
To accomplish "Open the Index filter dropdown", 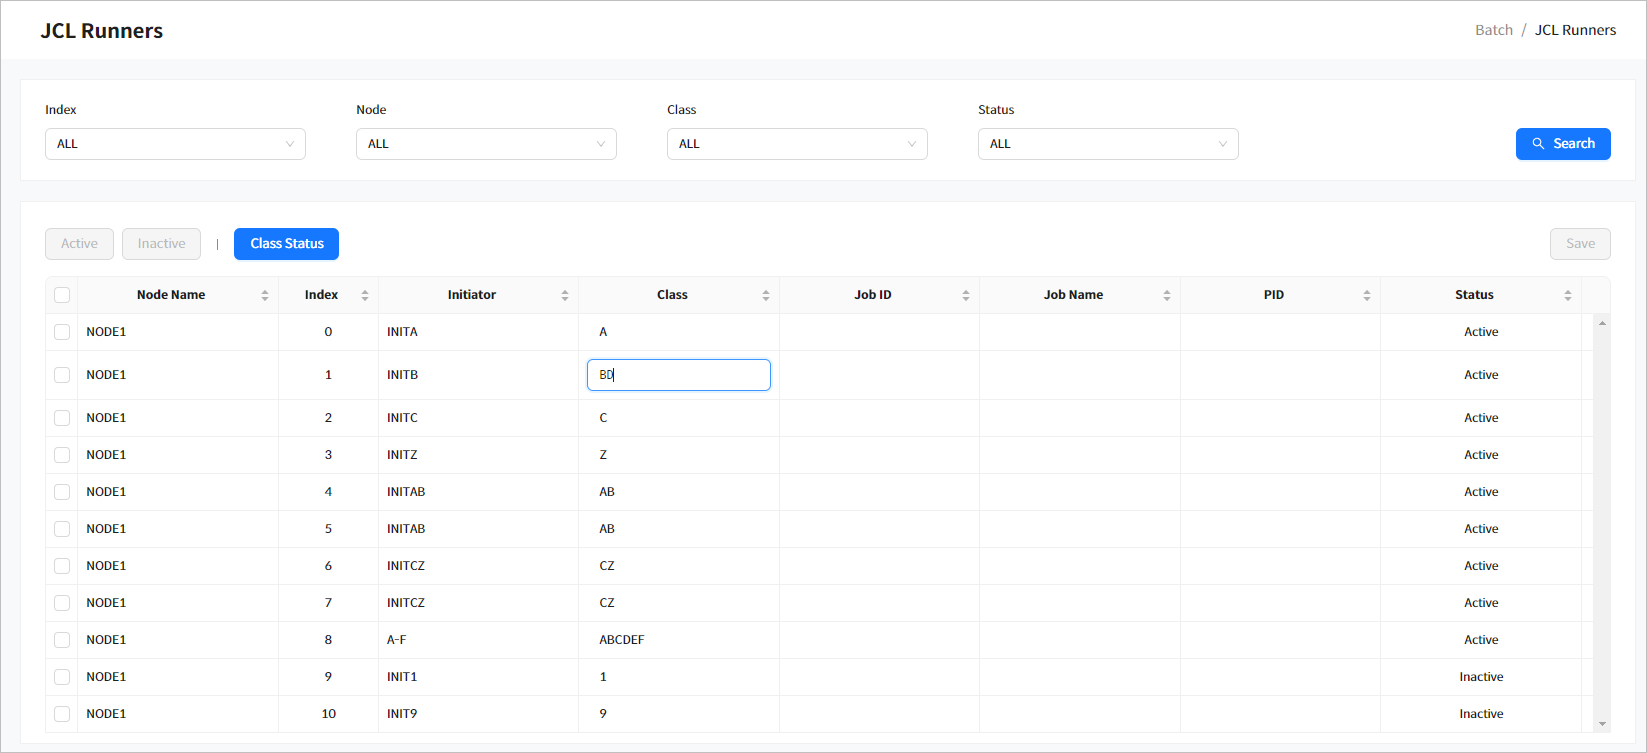I will [175, 144].
